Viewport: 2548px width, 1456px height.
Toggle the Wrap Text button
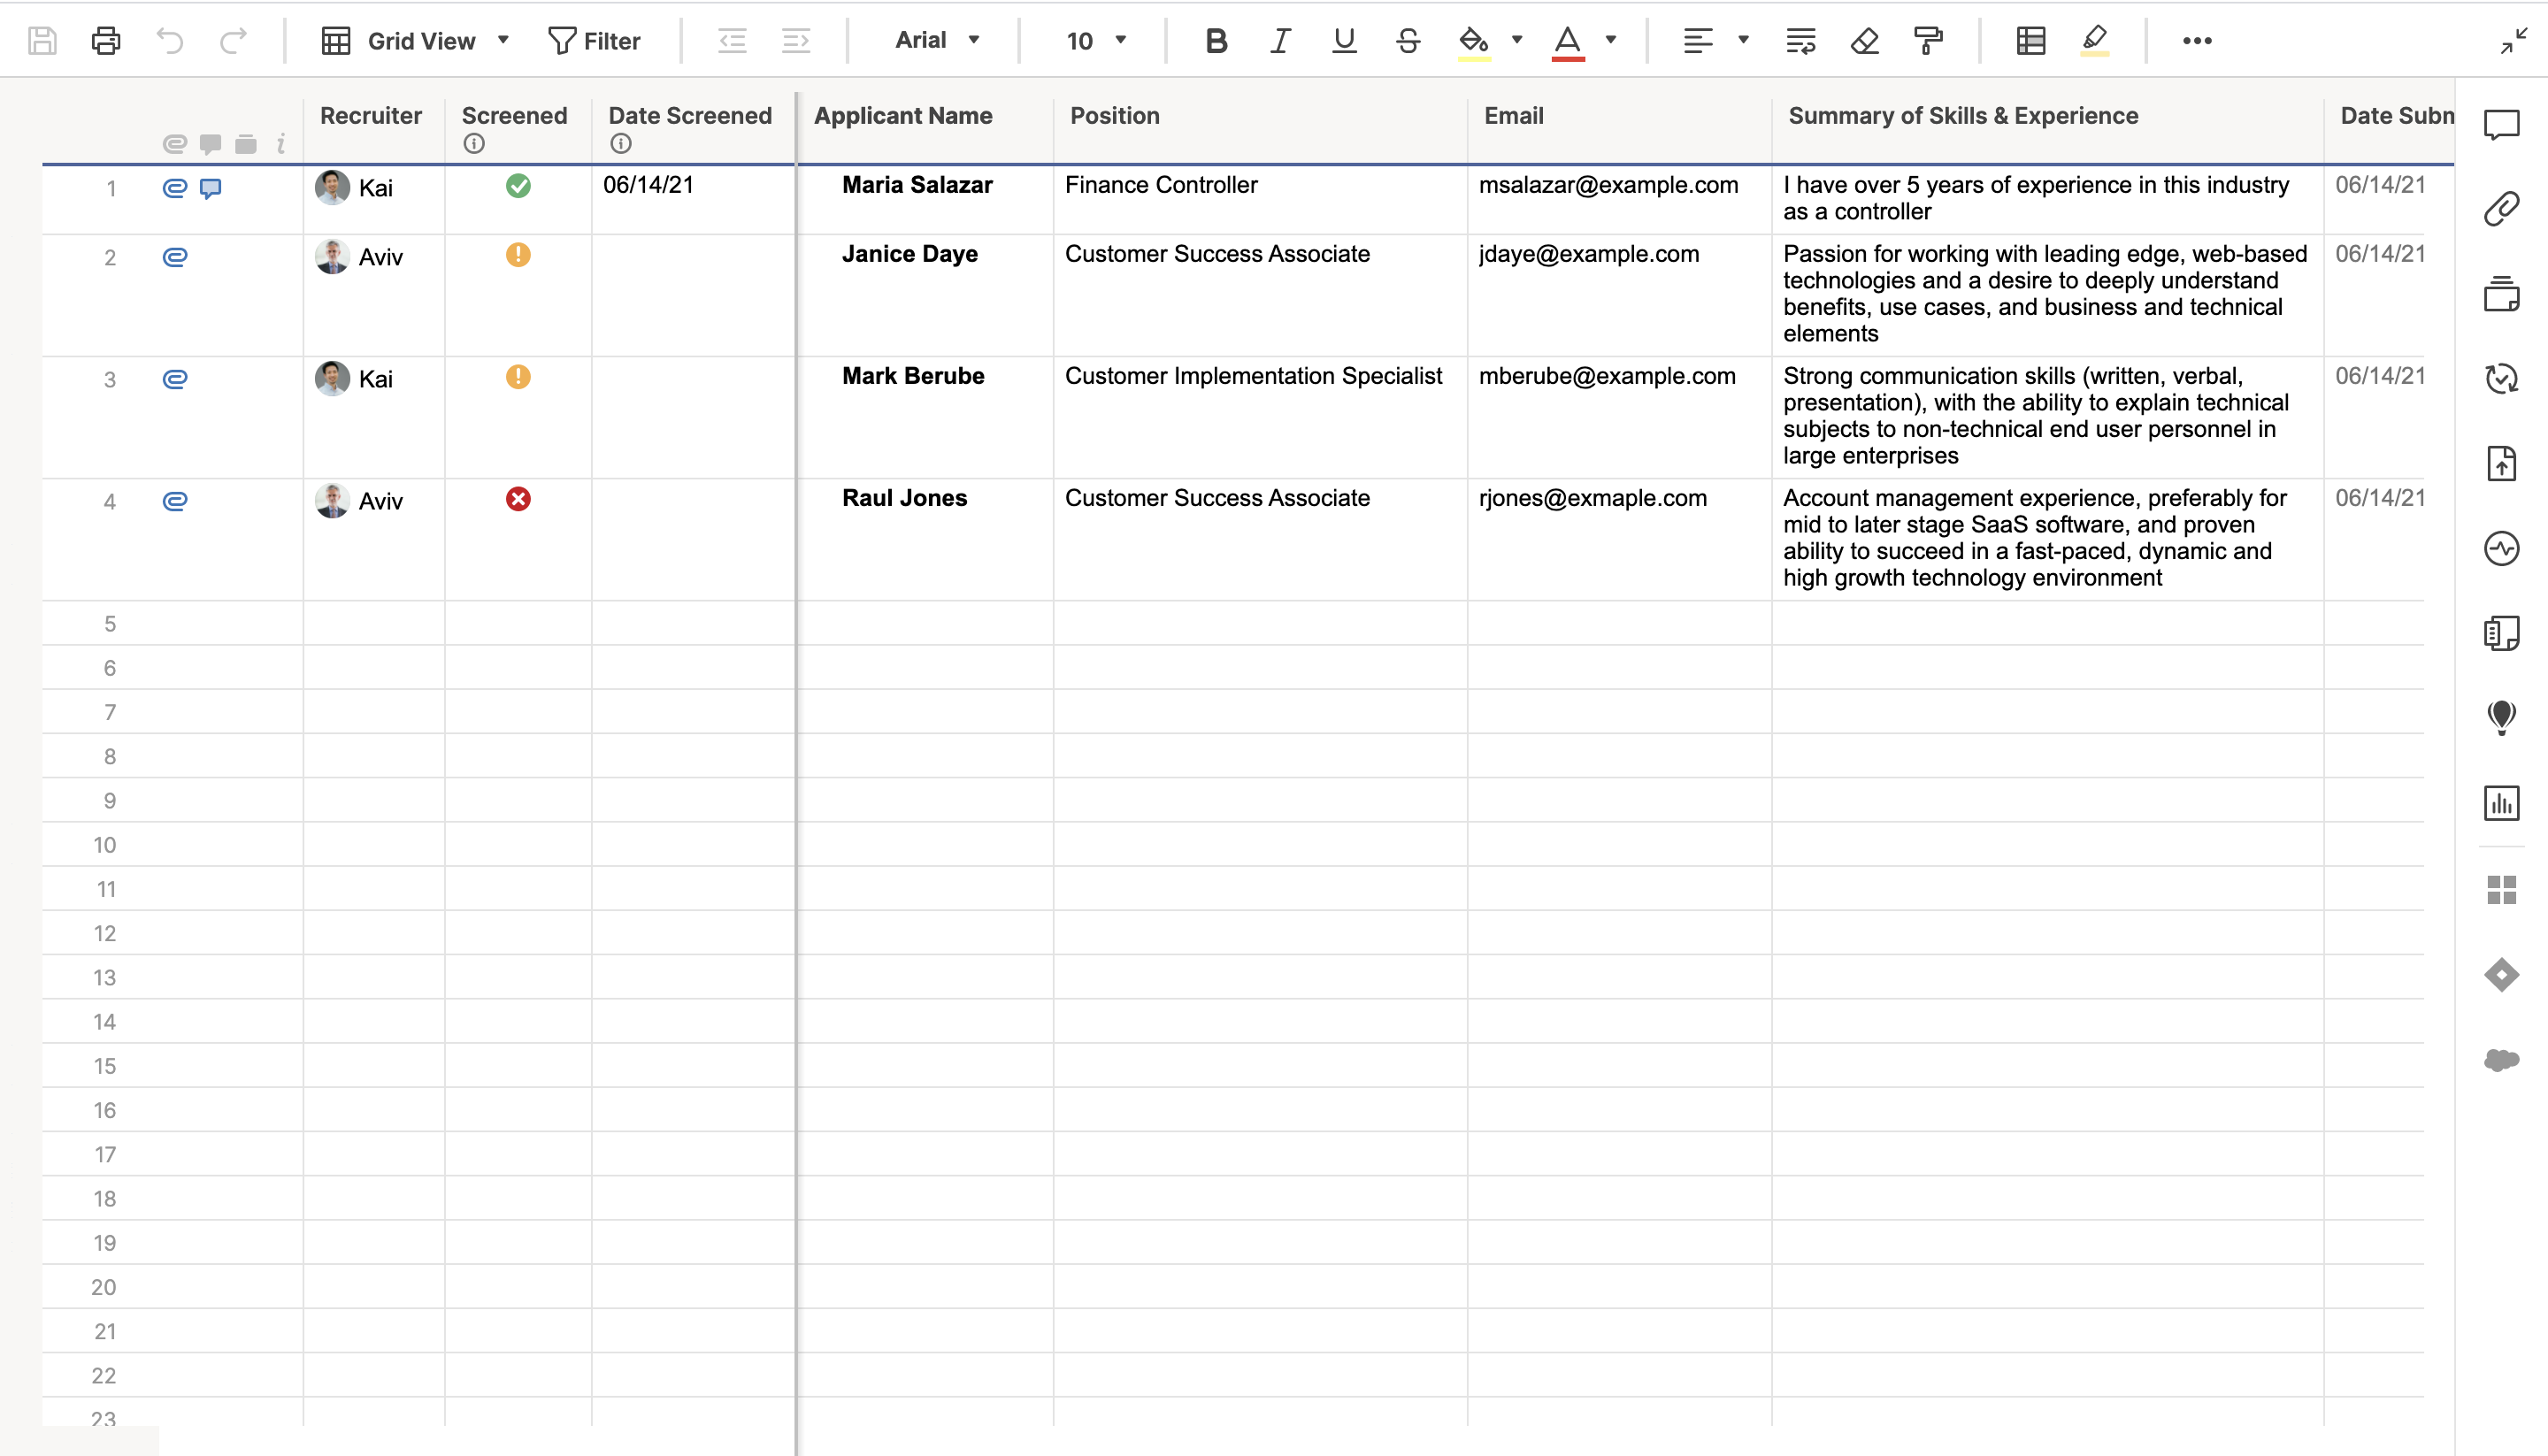(x=1800, y=41)
